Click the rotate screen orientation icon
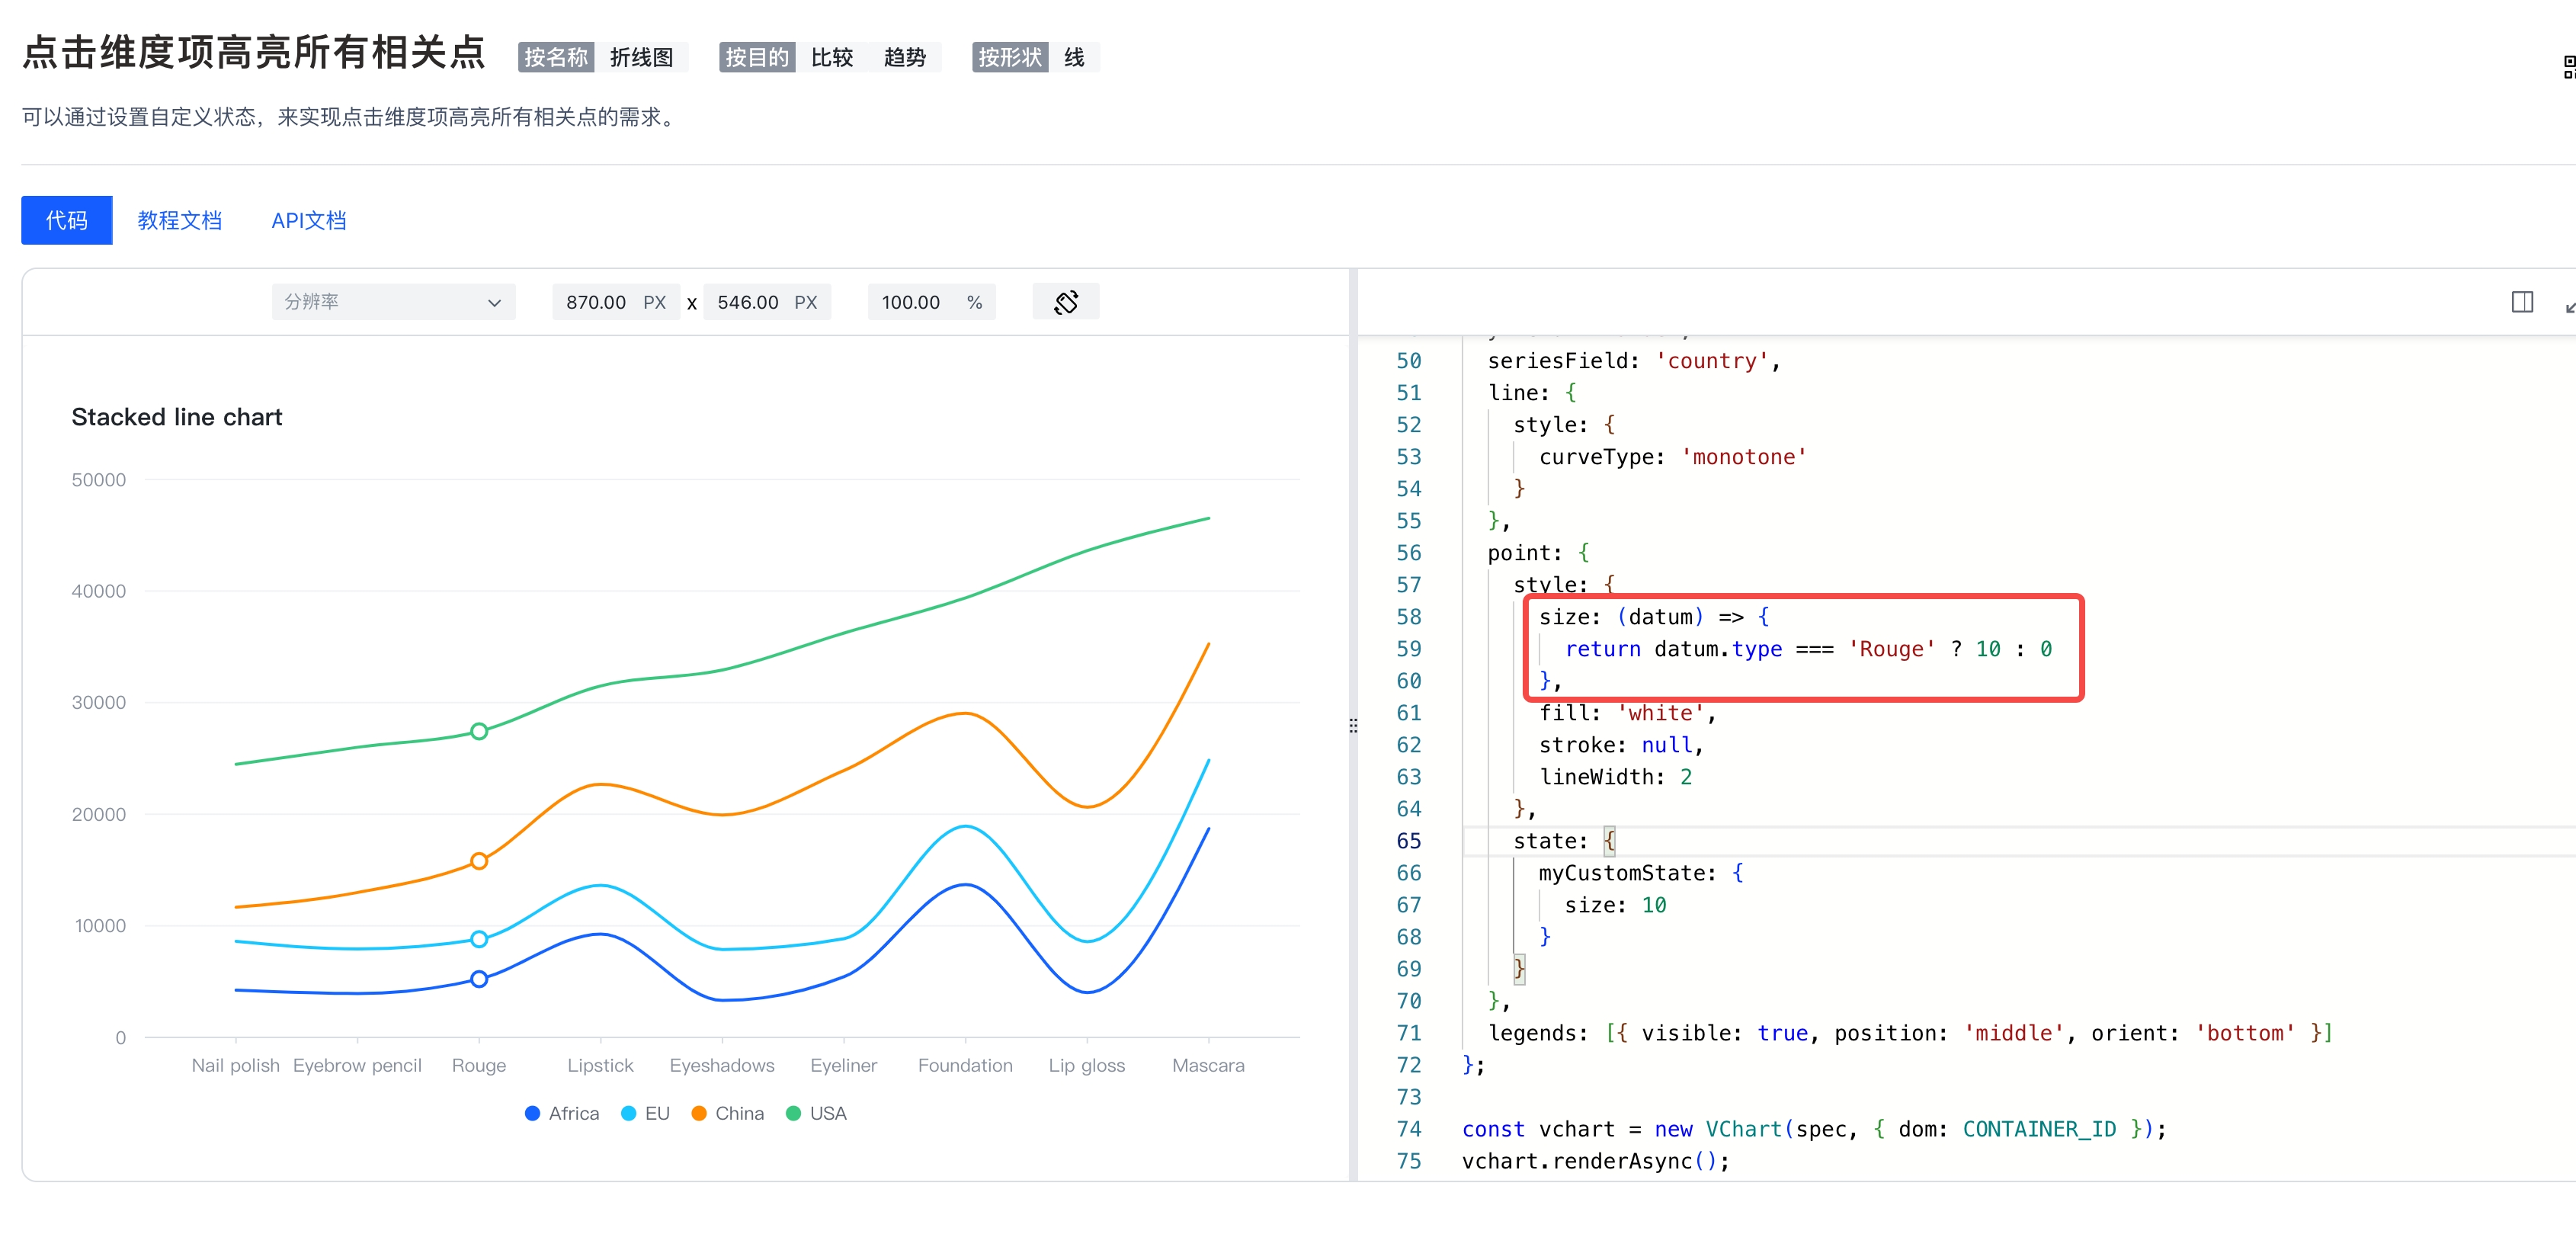 pyautogui.click(x=1065, y=302)
